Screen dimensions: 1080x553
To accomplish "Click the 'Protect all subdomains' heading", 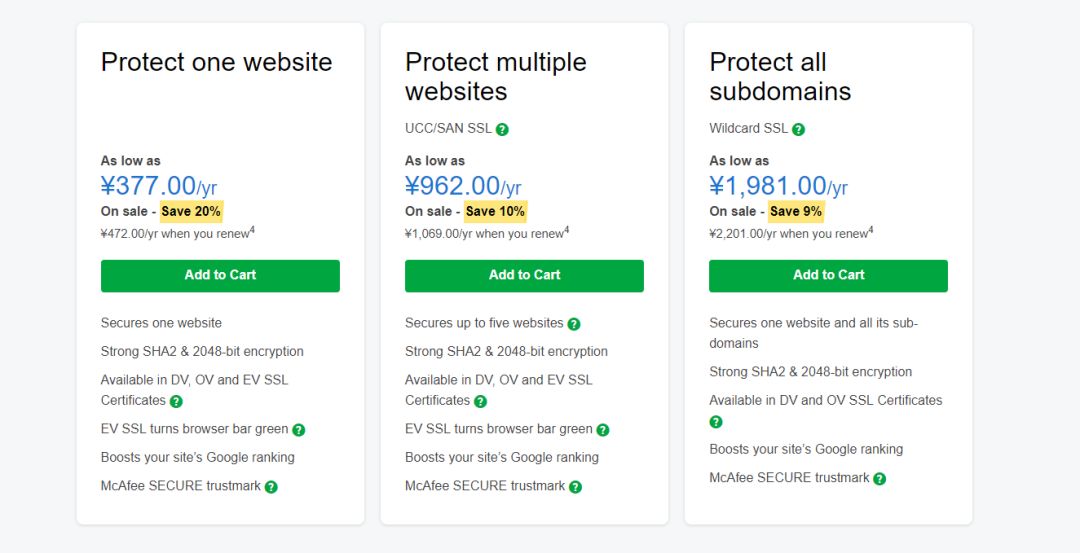I will 780,77.
